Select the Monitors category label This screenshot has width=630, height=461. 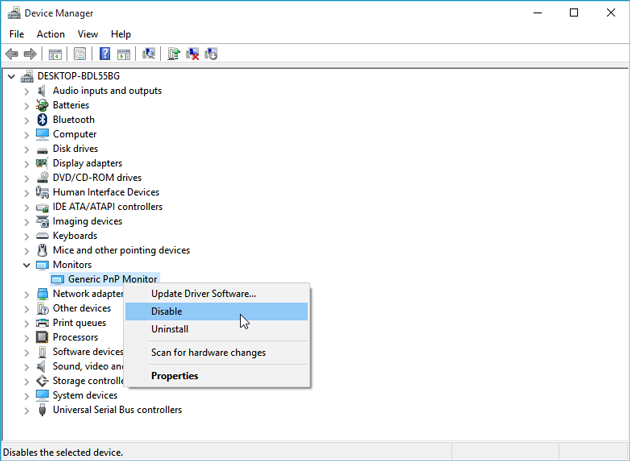pos(72,264)
